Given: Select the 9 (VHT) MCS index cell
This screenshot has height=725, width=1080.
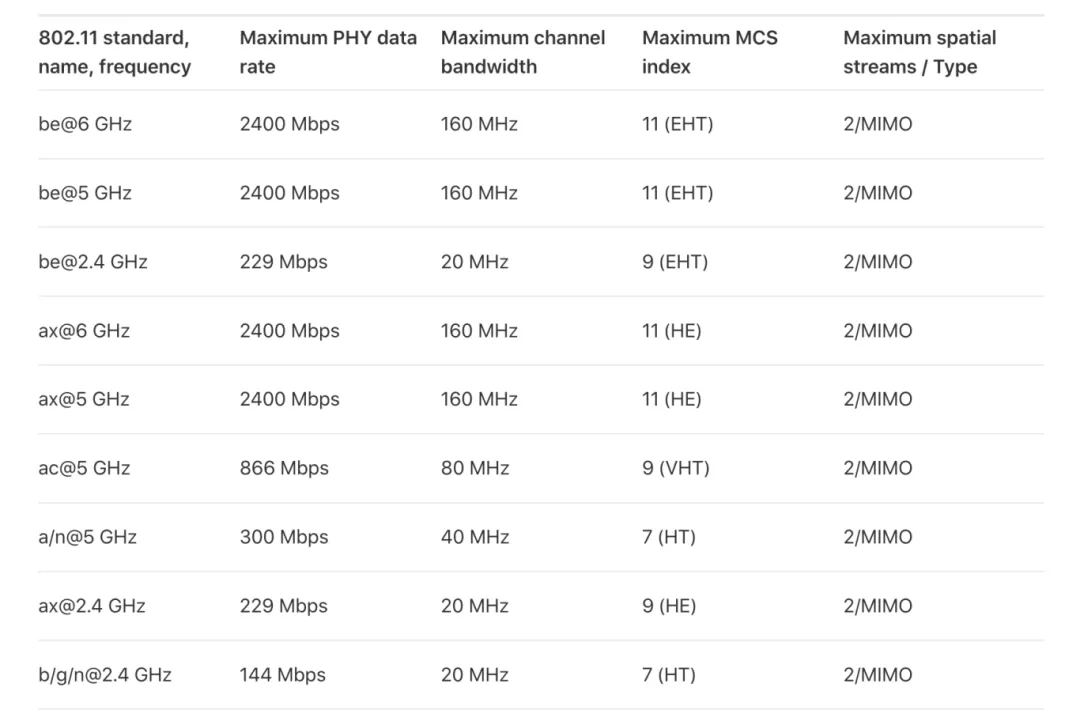Looking at the screenshot, I should click(676, 468).
